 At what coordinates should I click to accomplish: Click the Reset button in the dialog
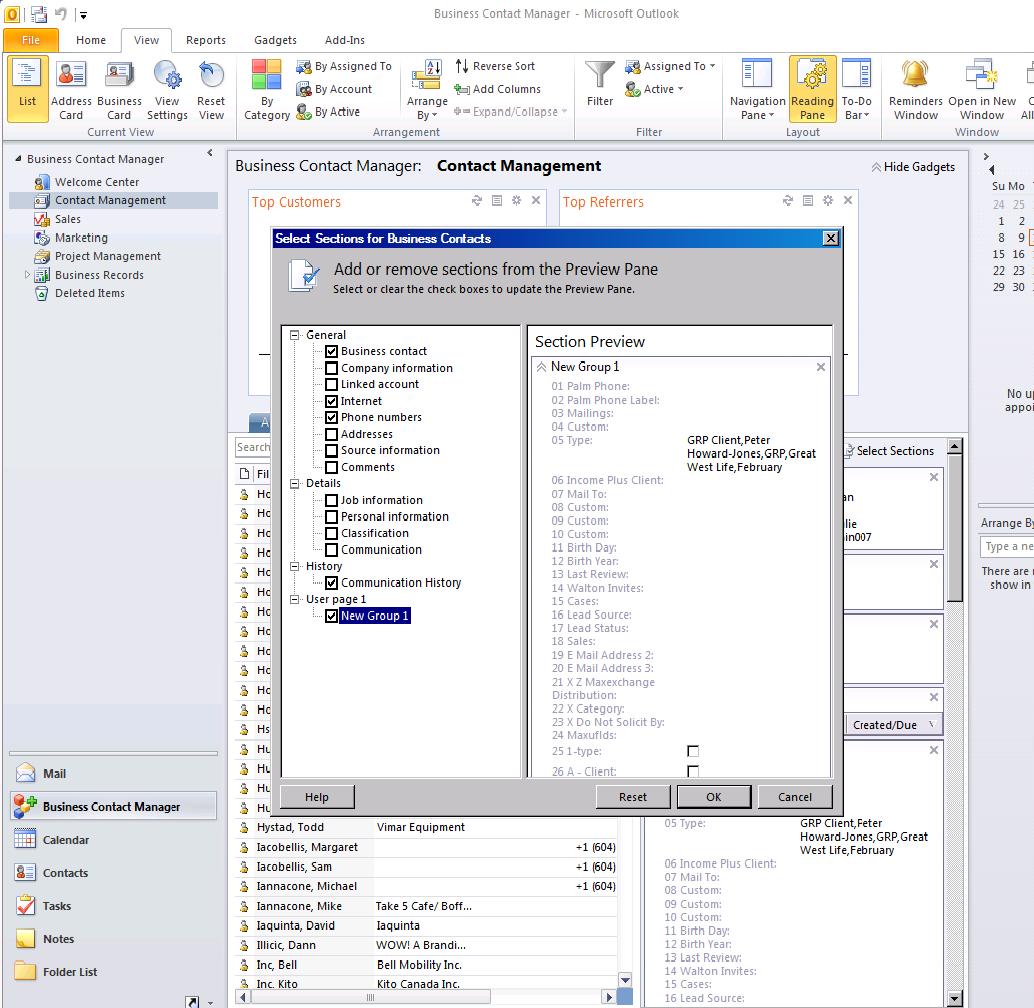[x=632, y=797]
